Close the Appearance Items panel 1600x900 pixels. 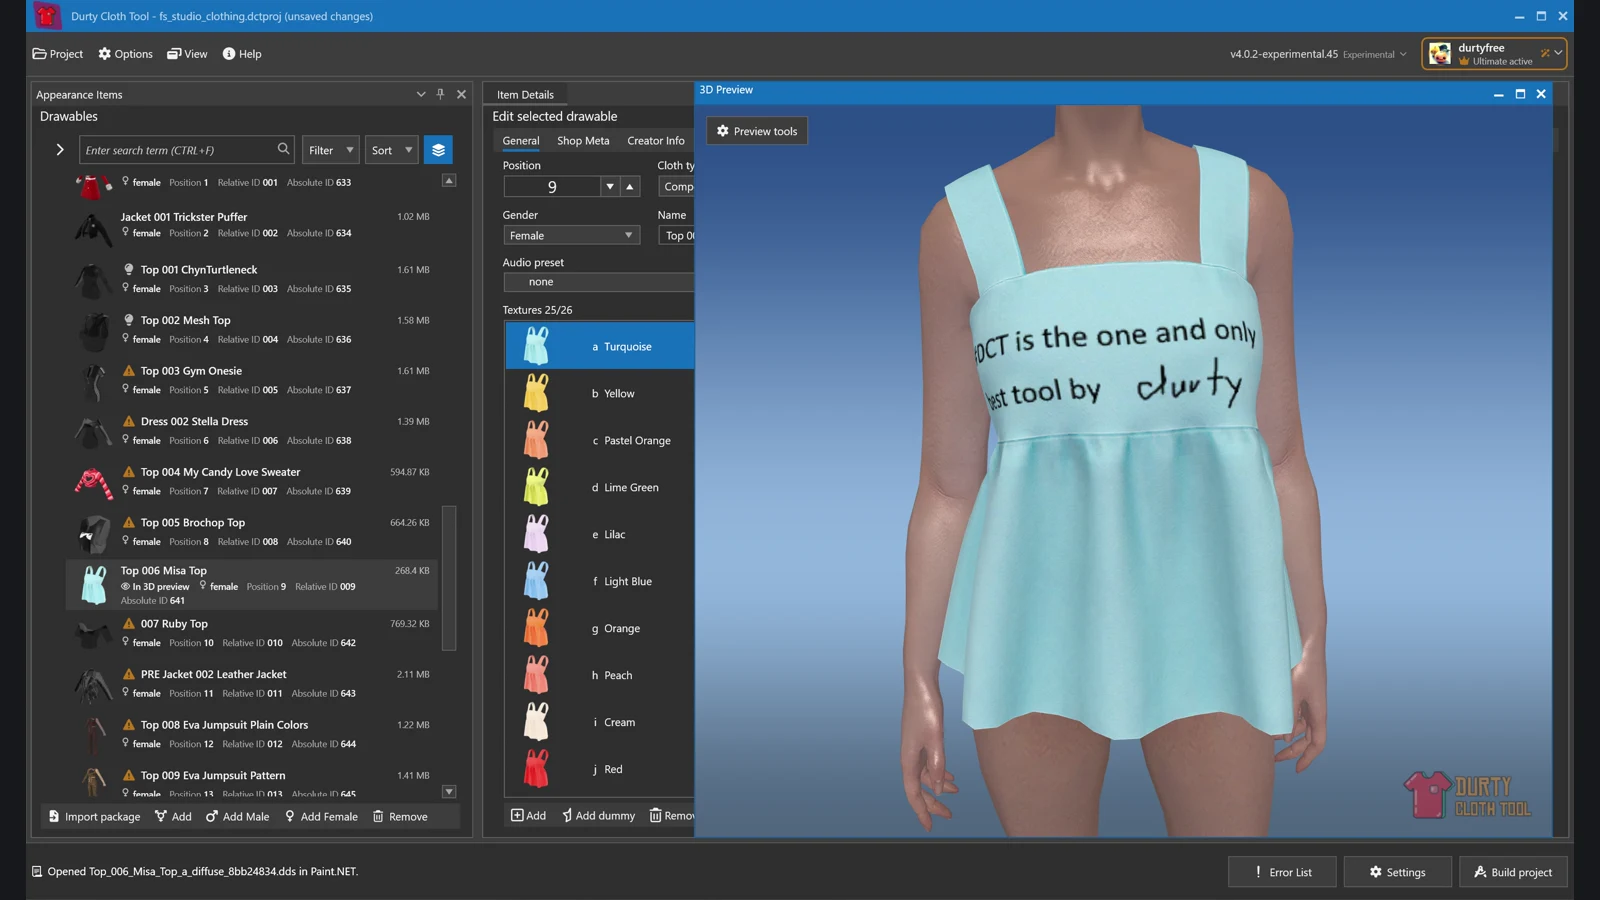pyautogui.click(x=461, y=94)
